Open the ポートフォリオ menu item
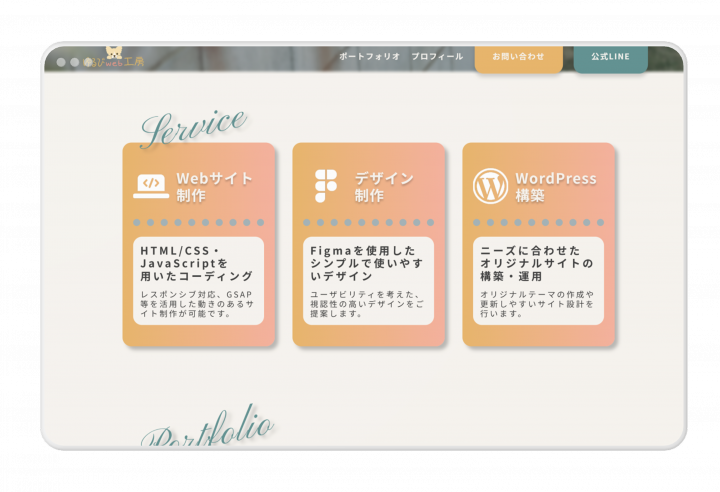The image size is (720, 492). 369,57
